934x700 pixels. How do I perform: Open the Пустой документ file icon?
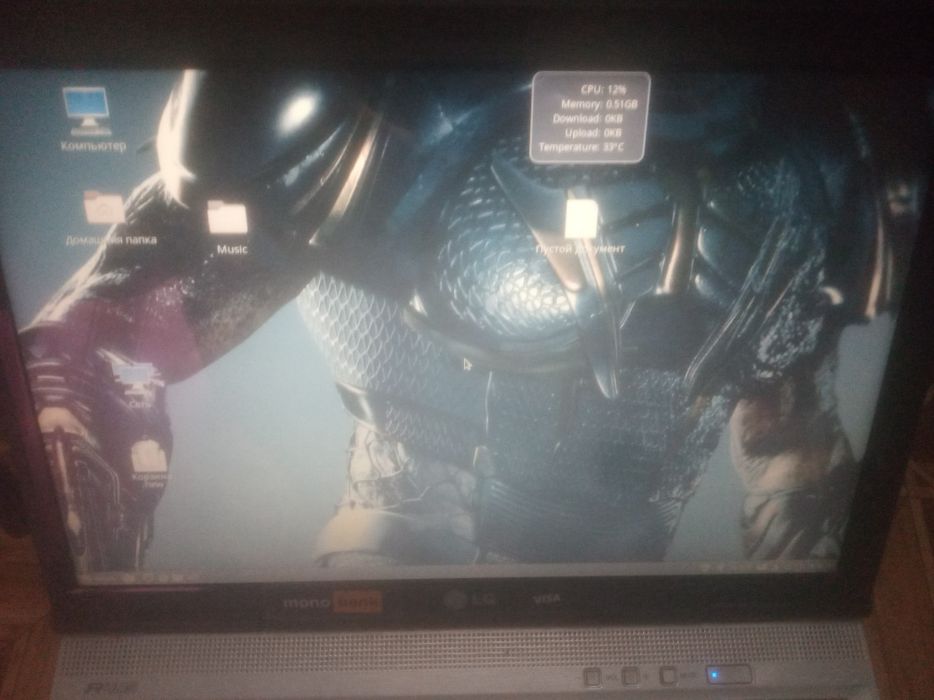581,218
